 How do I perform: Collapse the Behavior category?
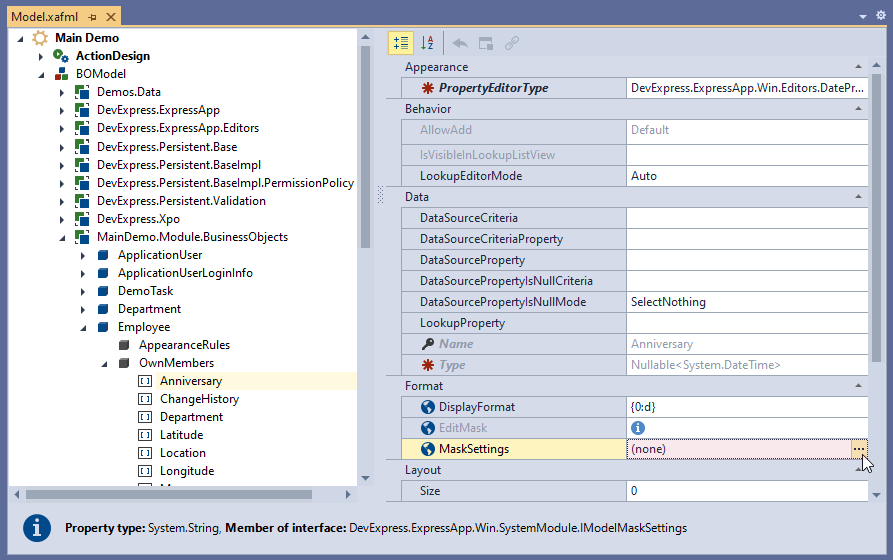coord(858,108)
